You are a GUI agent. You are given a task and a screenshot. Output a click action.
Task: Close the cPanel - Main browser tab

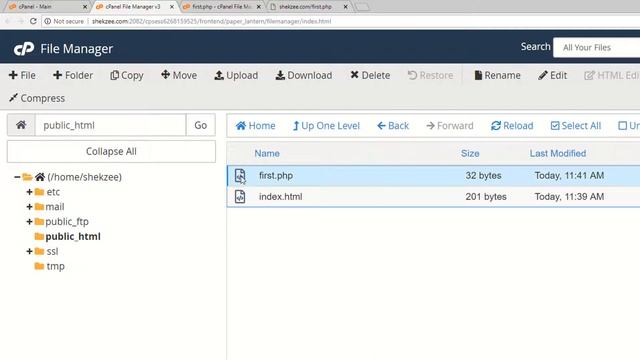(85, 7)
